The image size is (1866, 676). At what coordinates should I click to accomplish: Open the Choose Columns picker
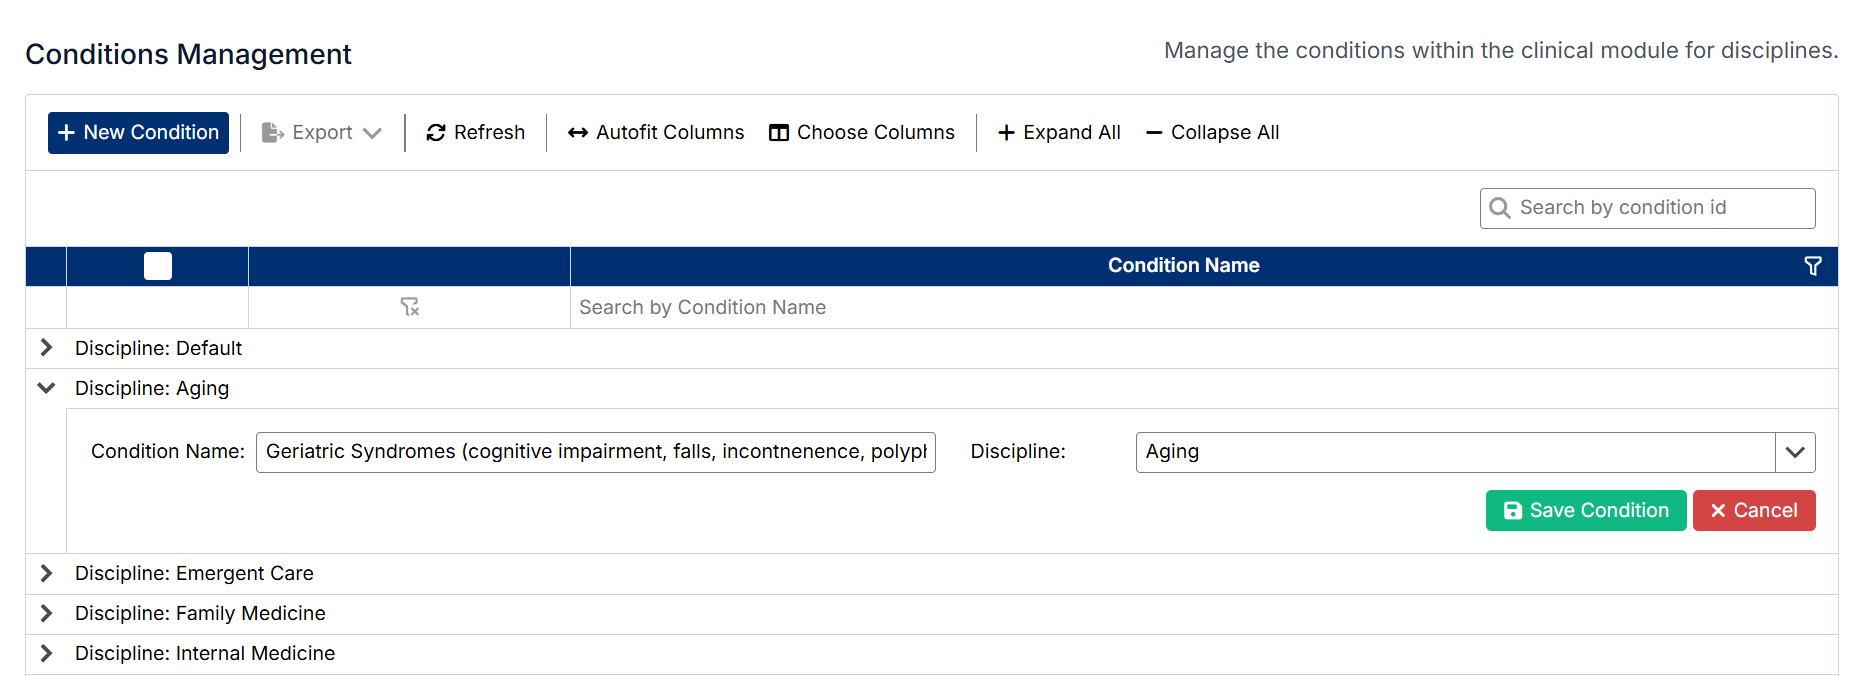[x=862, y=133]
